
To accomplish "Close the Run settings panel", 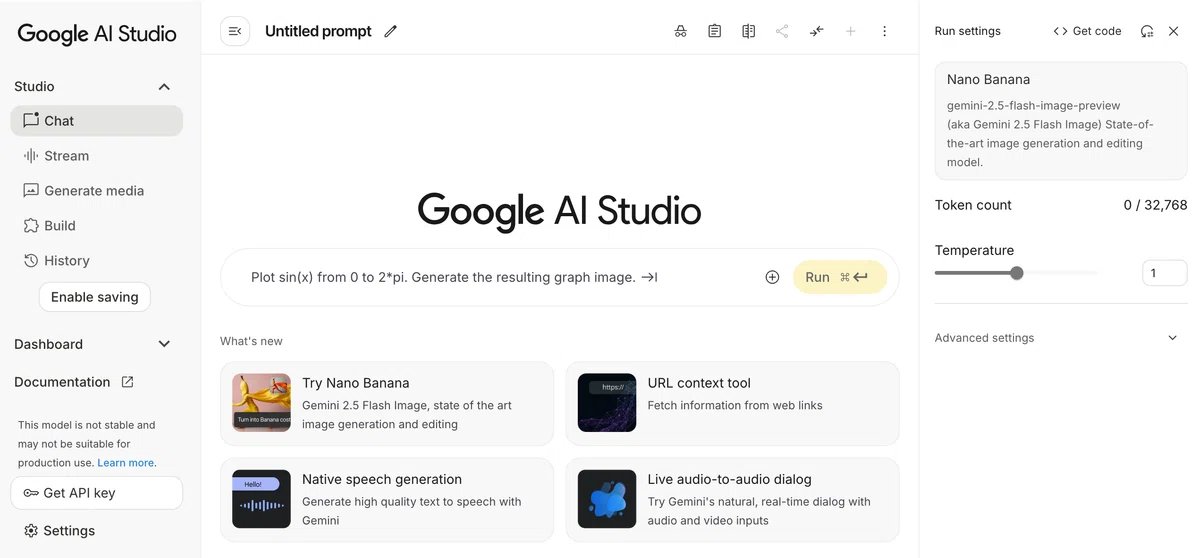I will click(x=1174, y=31).
